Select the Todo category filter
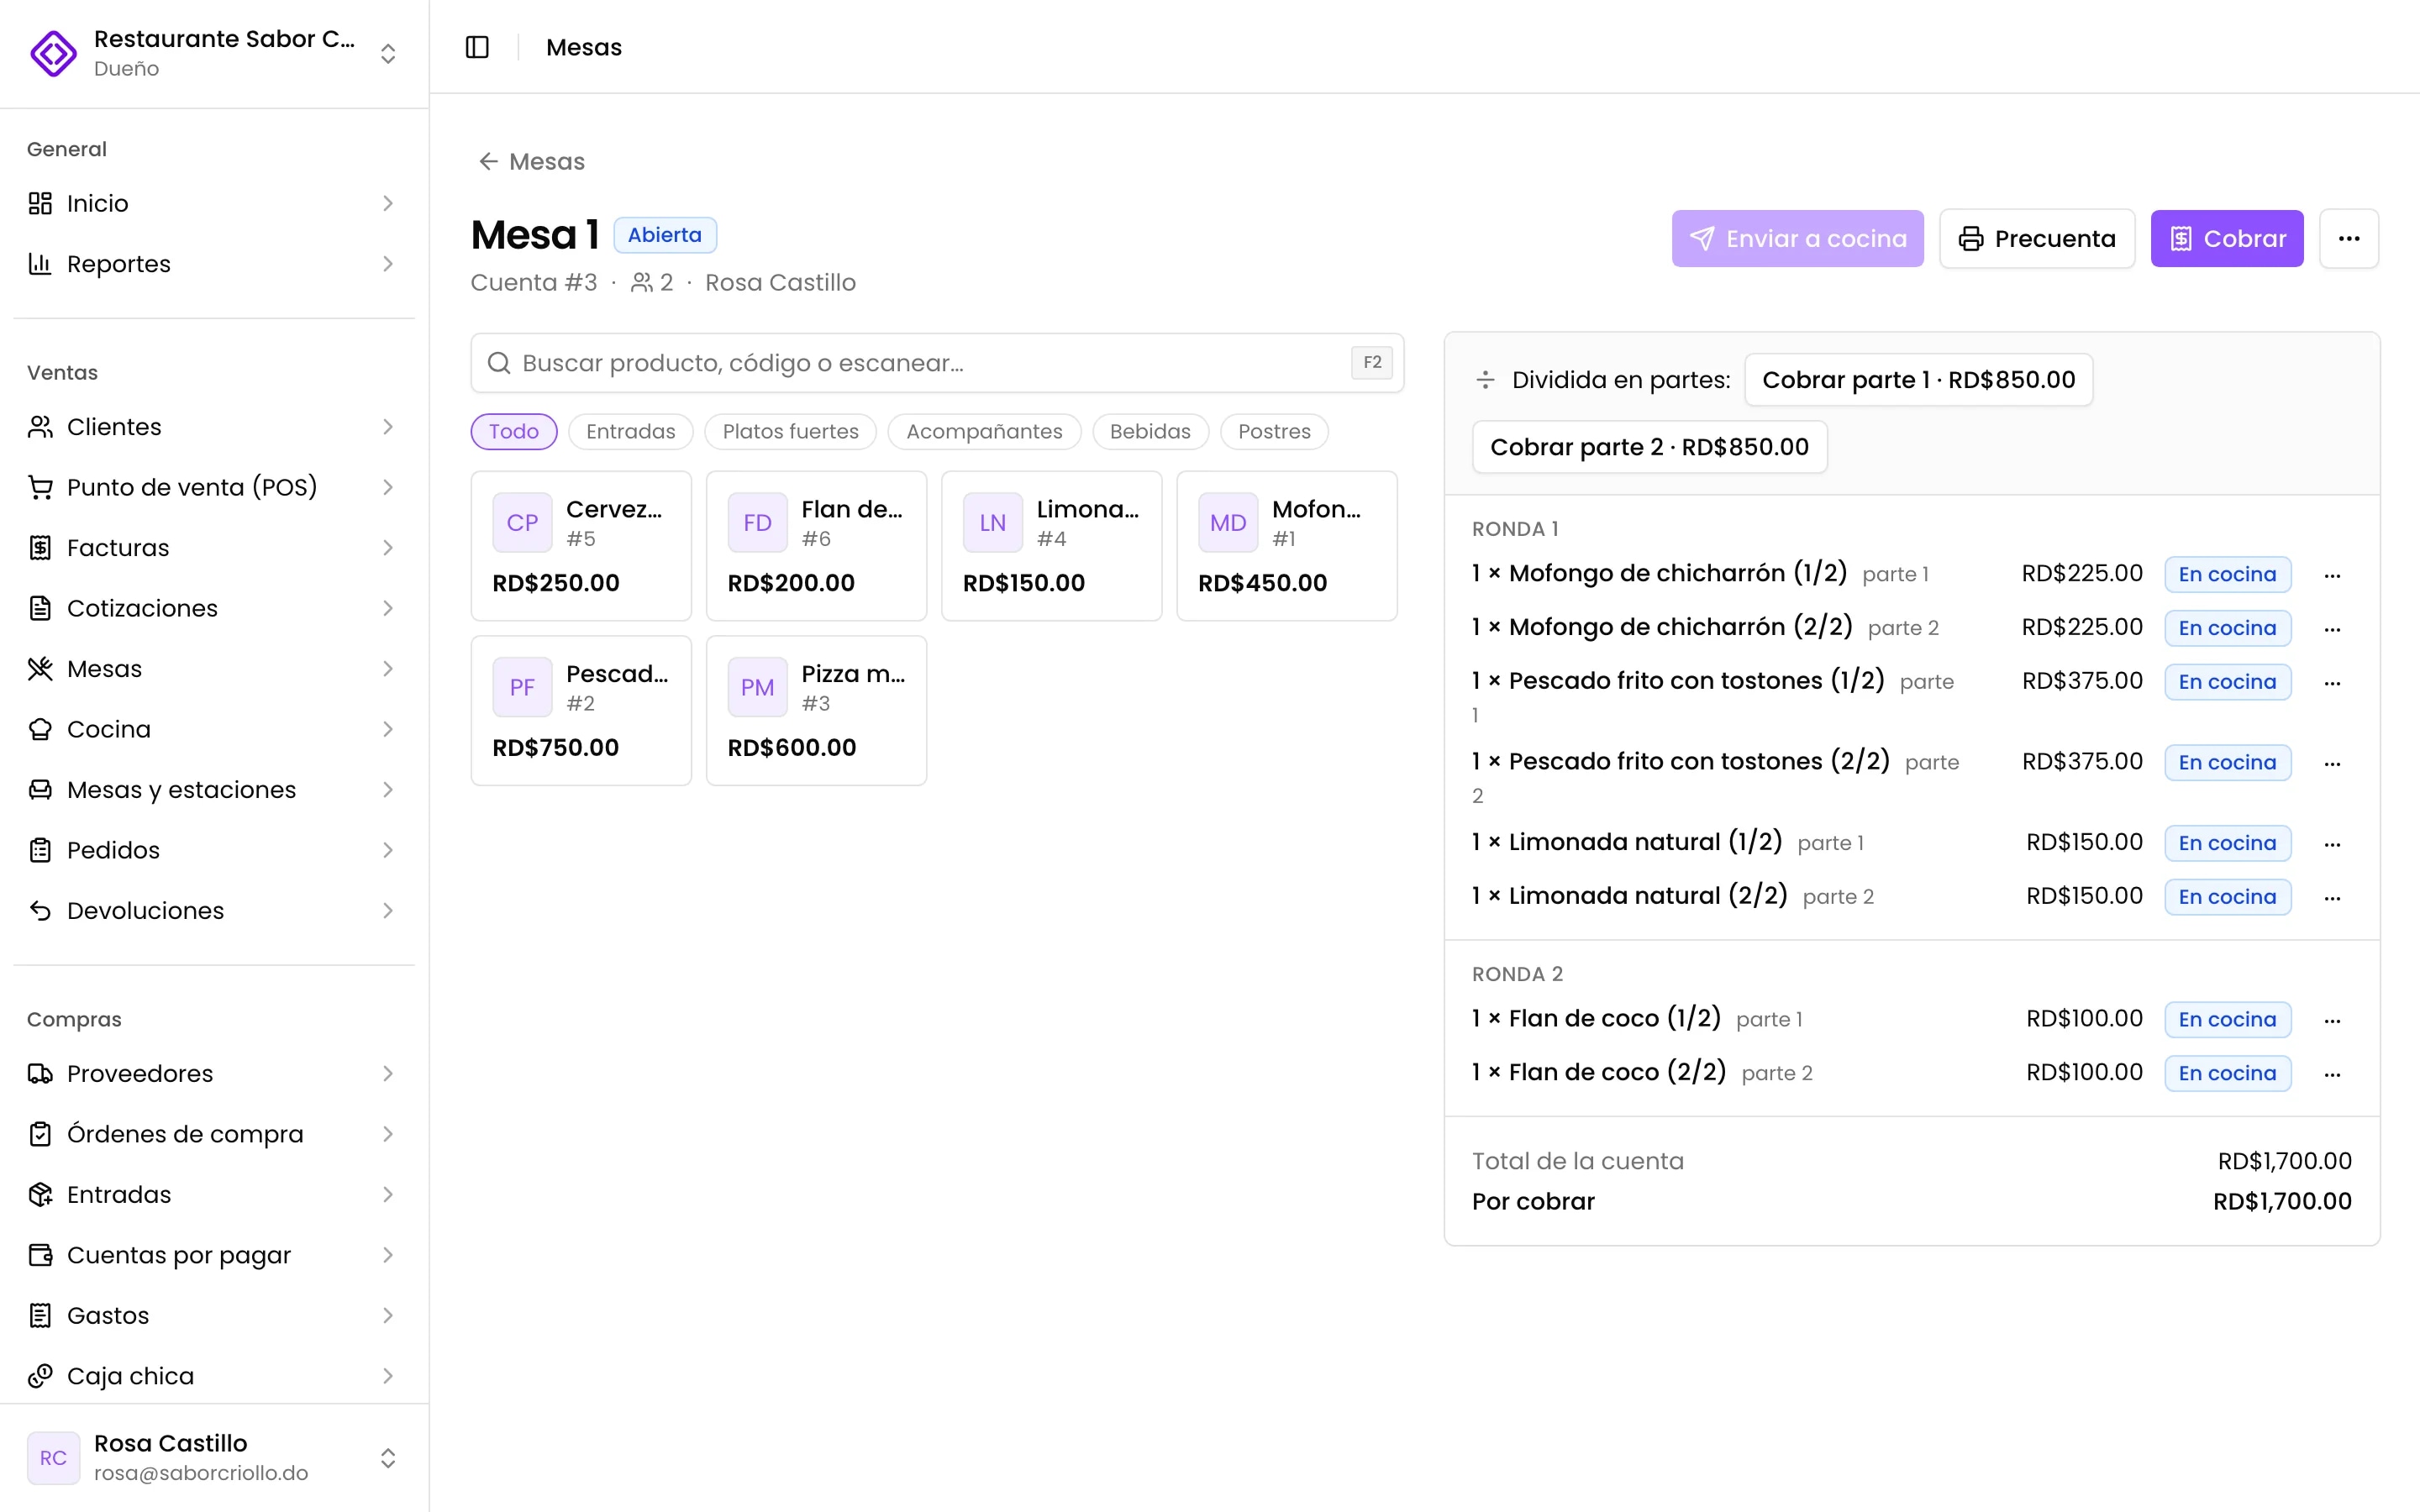This screenshot has height=1512, width=2420. click(514, 431)
